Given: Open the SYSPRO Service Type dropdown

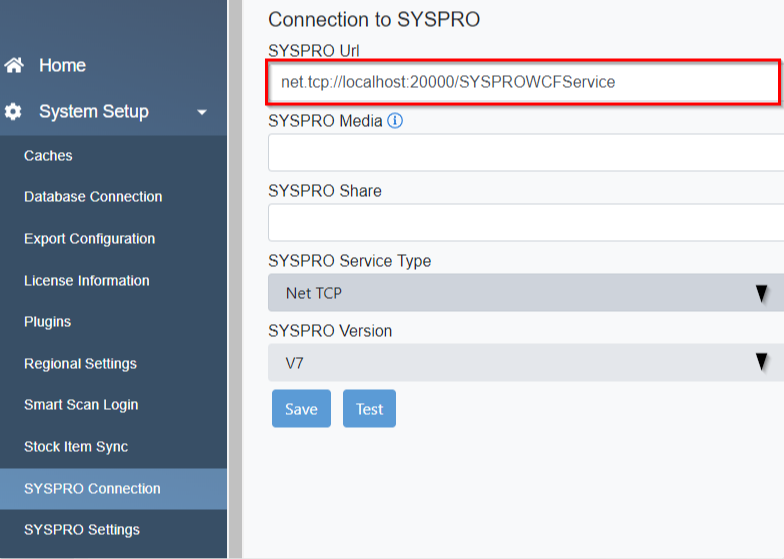Looking at the screenshot, I should (526, 292).
